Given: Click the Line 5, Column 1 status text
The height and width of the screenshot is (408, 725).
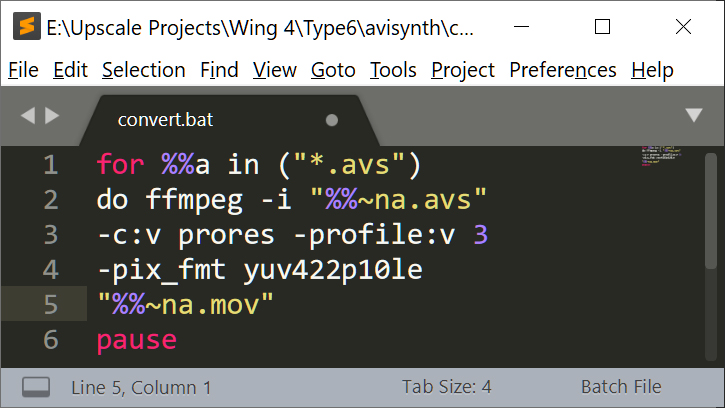Looking at the screenshot, I should pyautogui.click(x=141, y=388).
